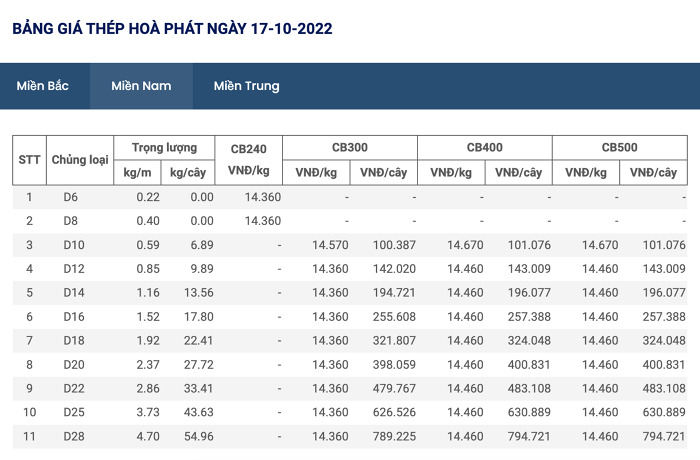Switch to the Miền Bắc tab

coord(42,86)
